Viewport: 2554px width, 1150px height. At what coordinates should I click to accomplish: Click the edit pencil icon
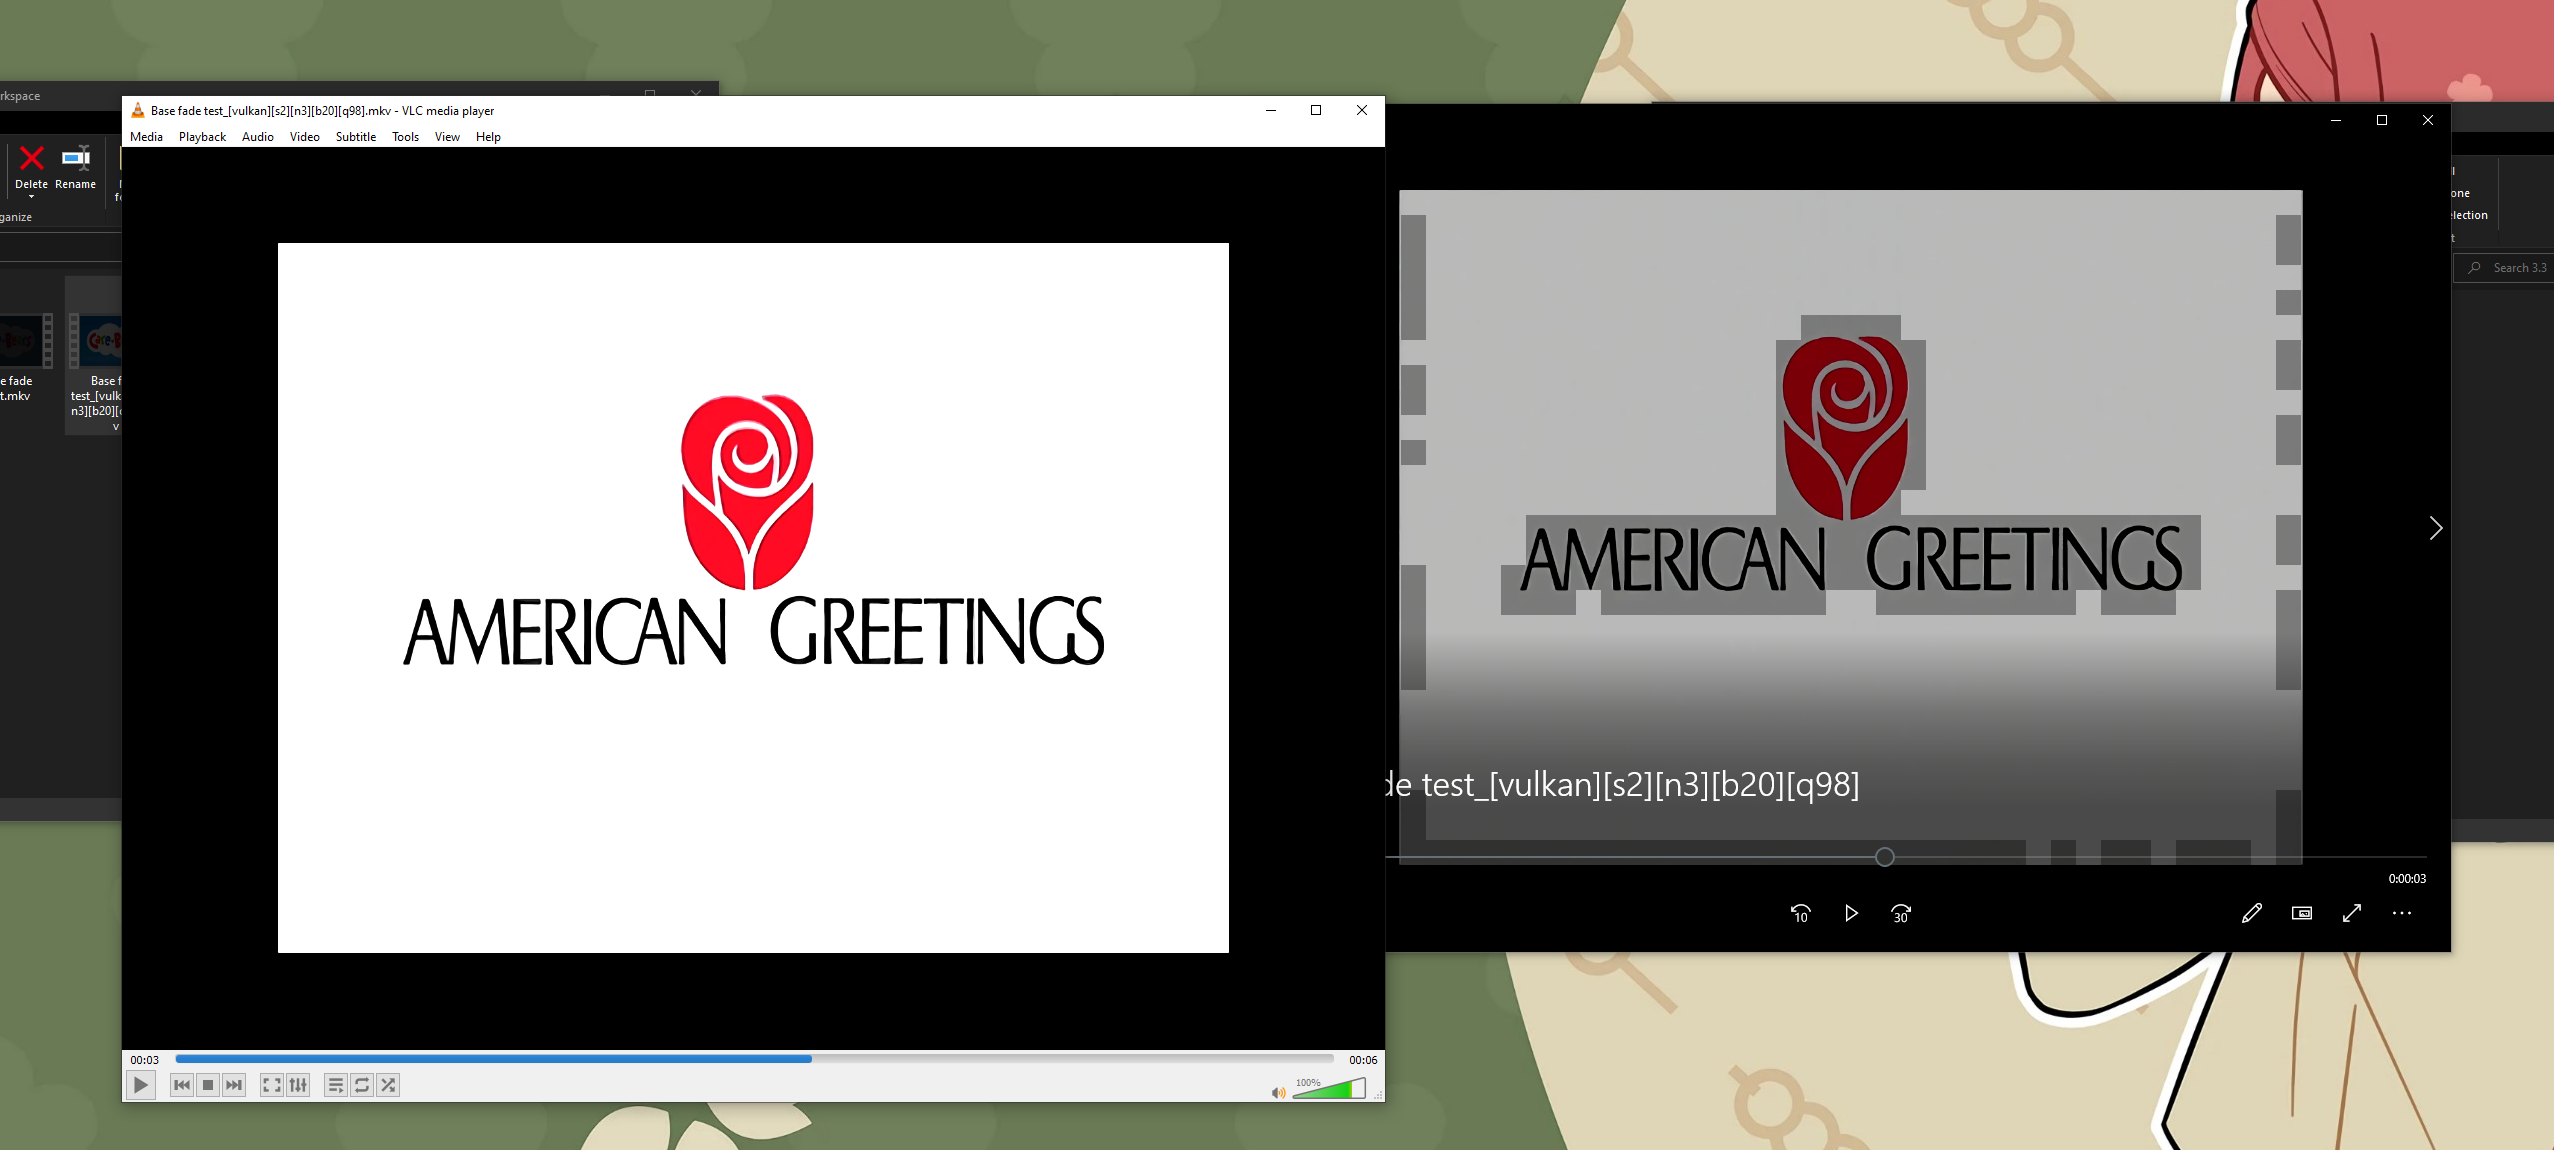coord(2251,913)
